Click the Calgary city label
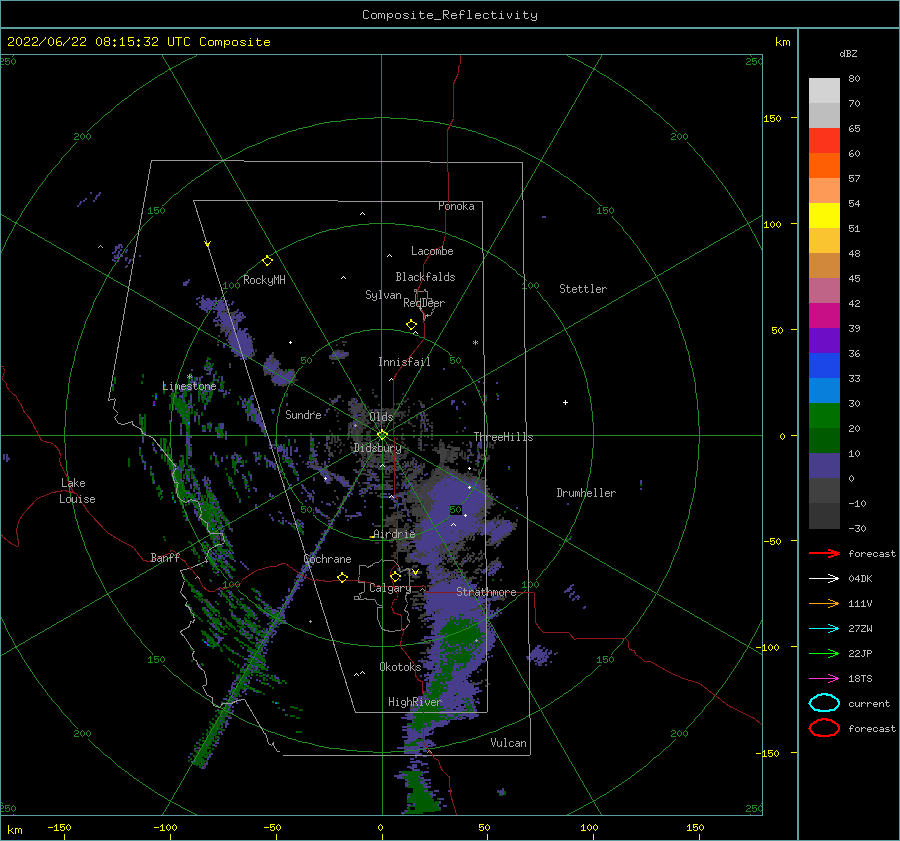Viewport: 900px width, 841px height. pos(390,588)
